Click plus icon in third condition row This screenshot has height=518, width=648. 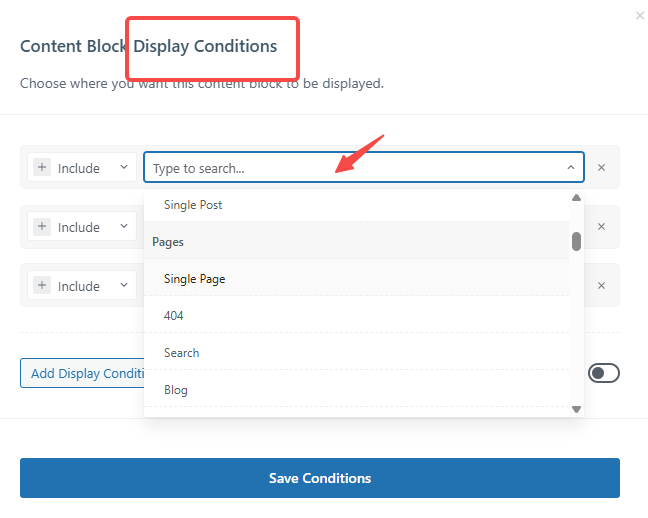pos(42,286)
